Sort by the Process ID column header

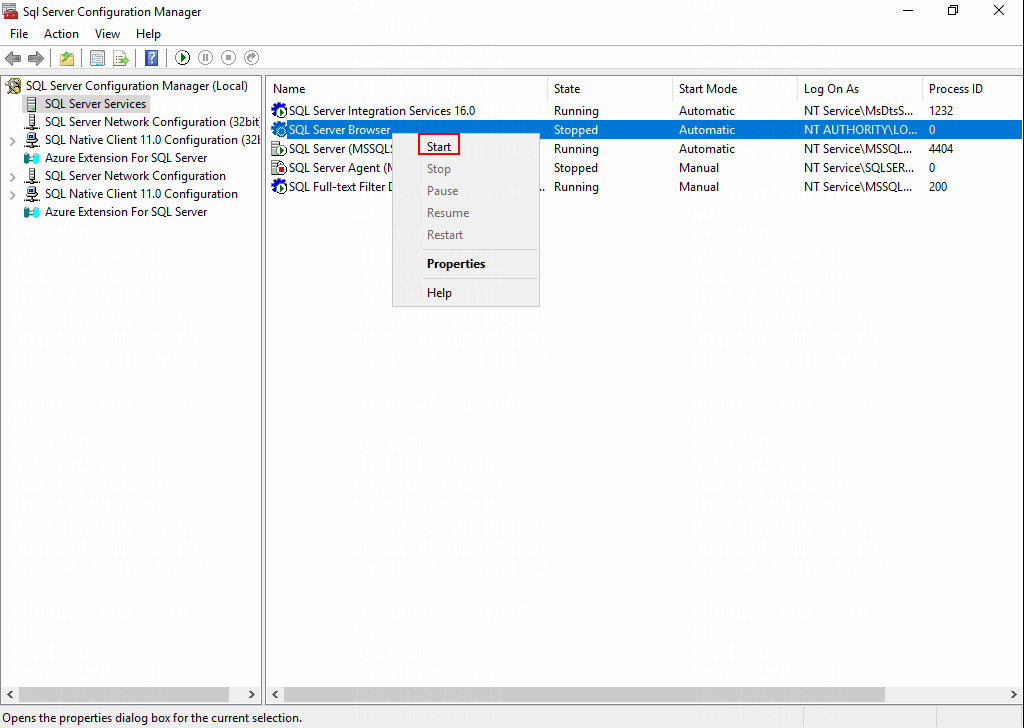972,89
